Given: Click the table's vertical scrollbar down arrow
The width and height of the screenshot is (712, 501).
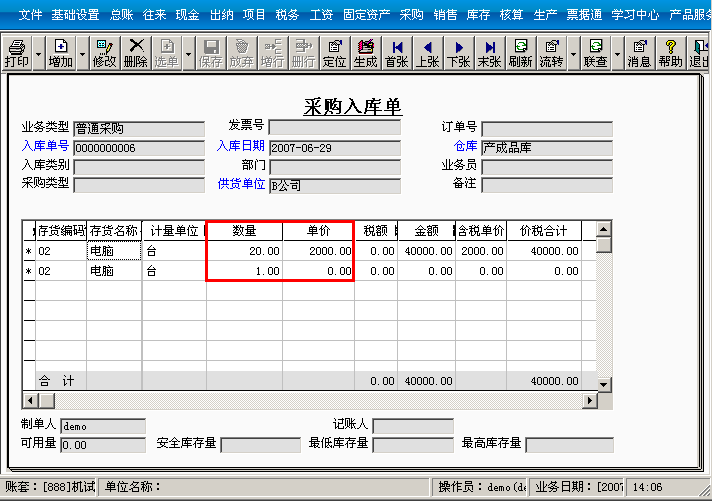Looking at the screenshot, I should click(x=603, y=384).
